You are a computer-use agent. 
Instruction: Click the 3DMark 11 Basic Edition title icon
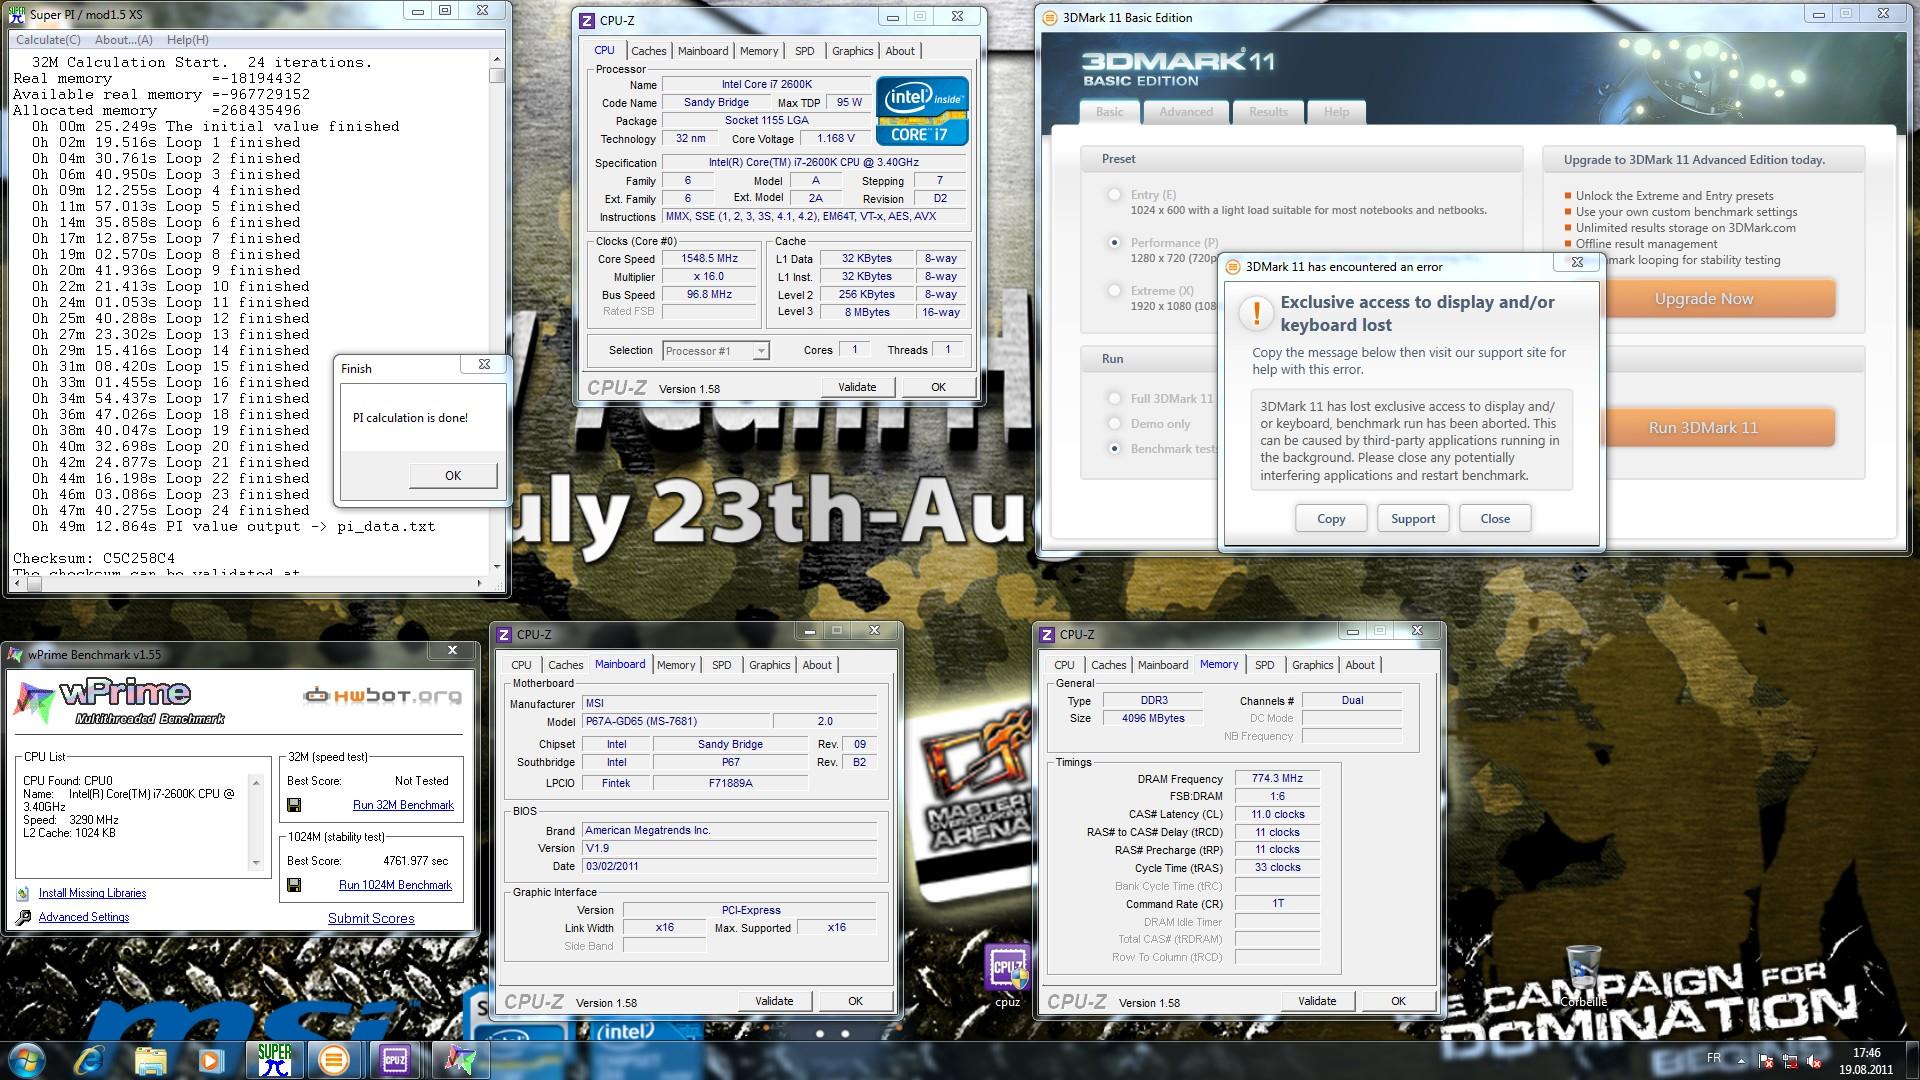1050,17
